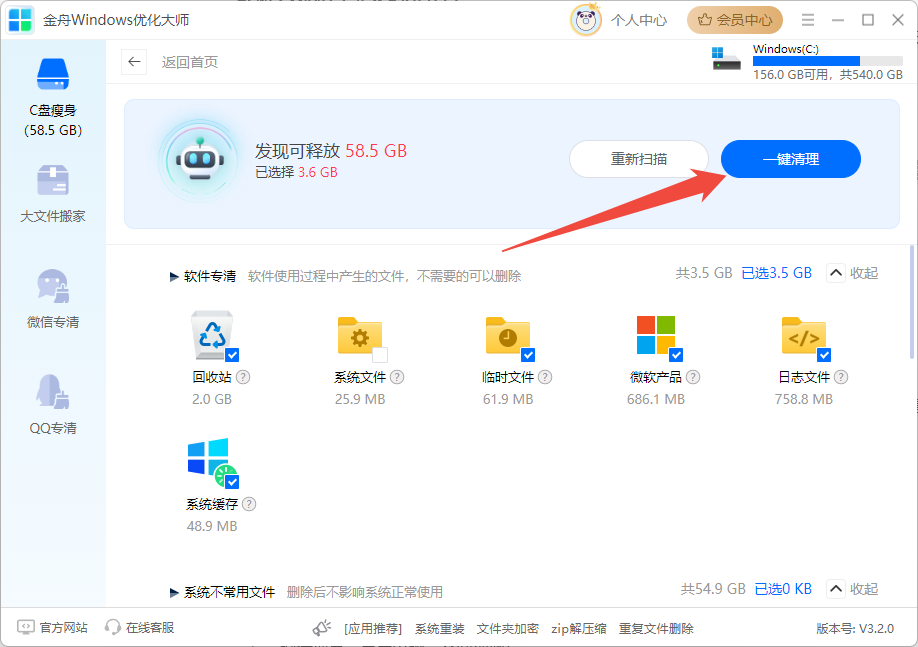Show help for 回收站 question mark
This screenshot has height=647, width=918.
243,377
